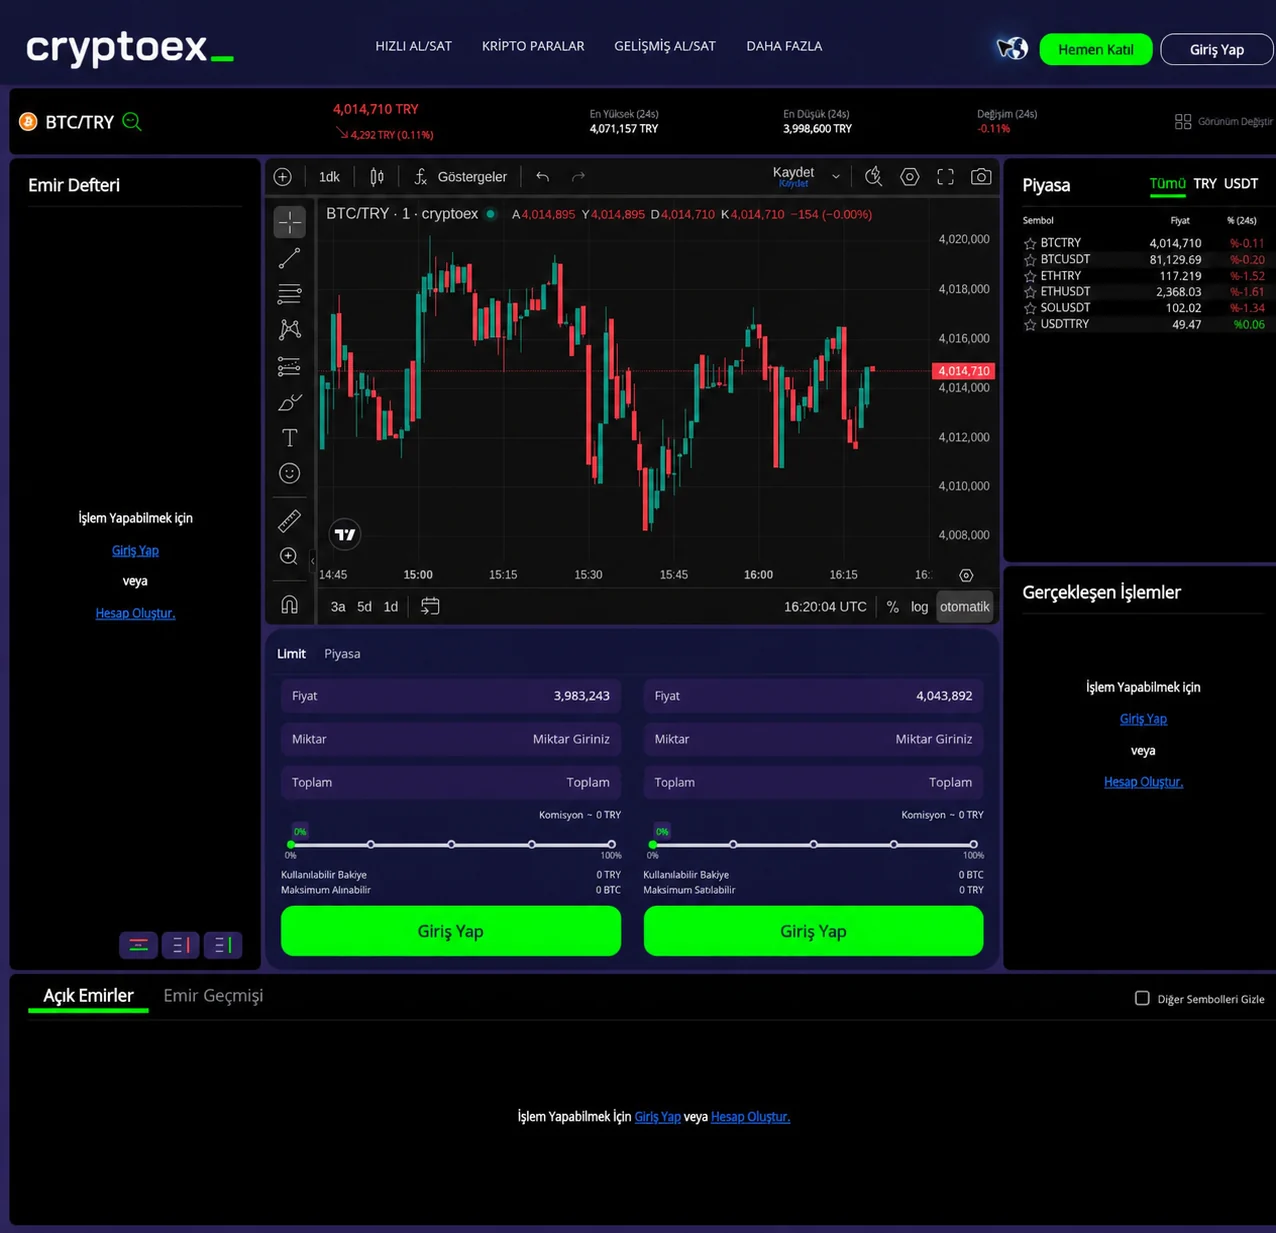Screen dimensions: 1276x1233
Task: Favorite the ETHUSDT star
Action: click(x=1030, y=292)
